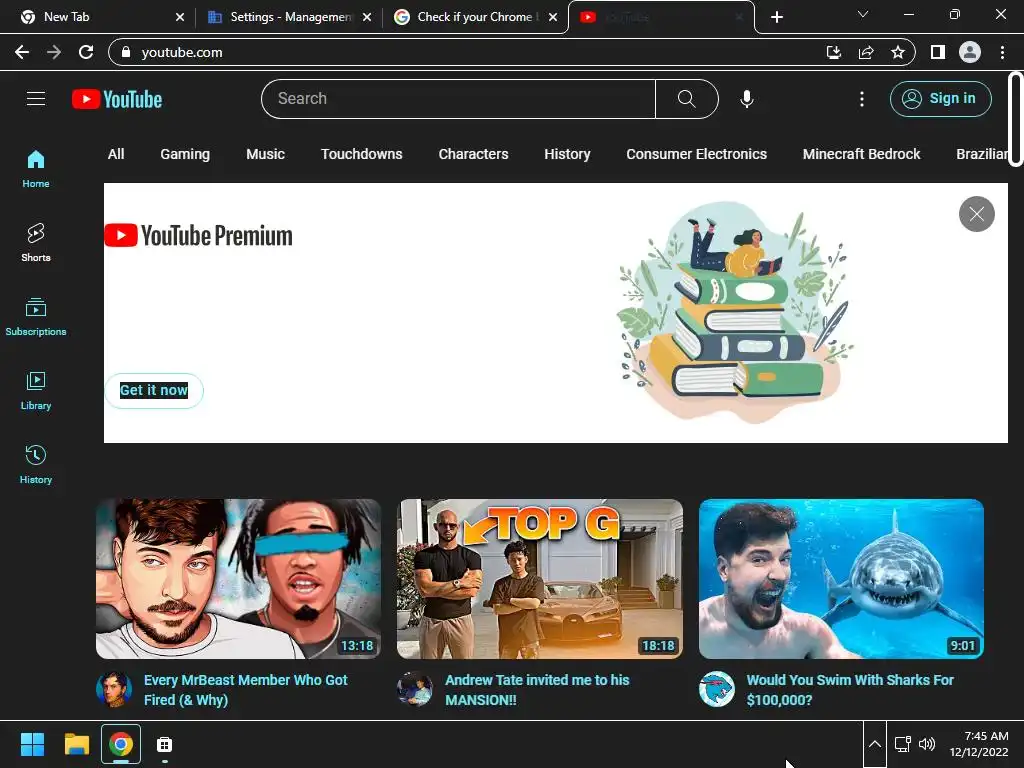Click the search magnifier button

point(686,99)
